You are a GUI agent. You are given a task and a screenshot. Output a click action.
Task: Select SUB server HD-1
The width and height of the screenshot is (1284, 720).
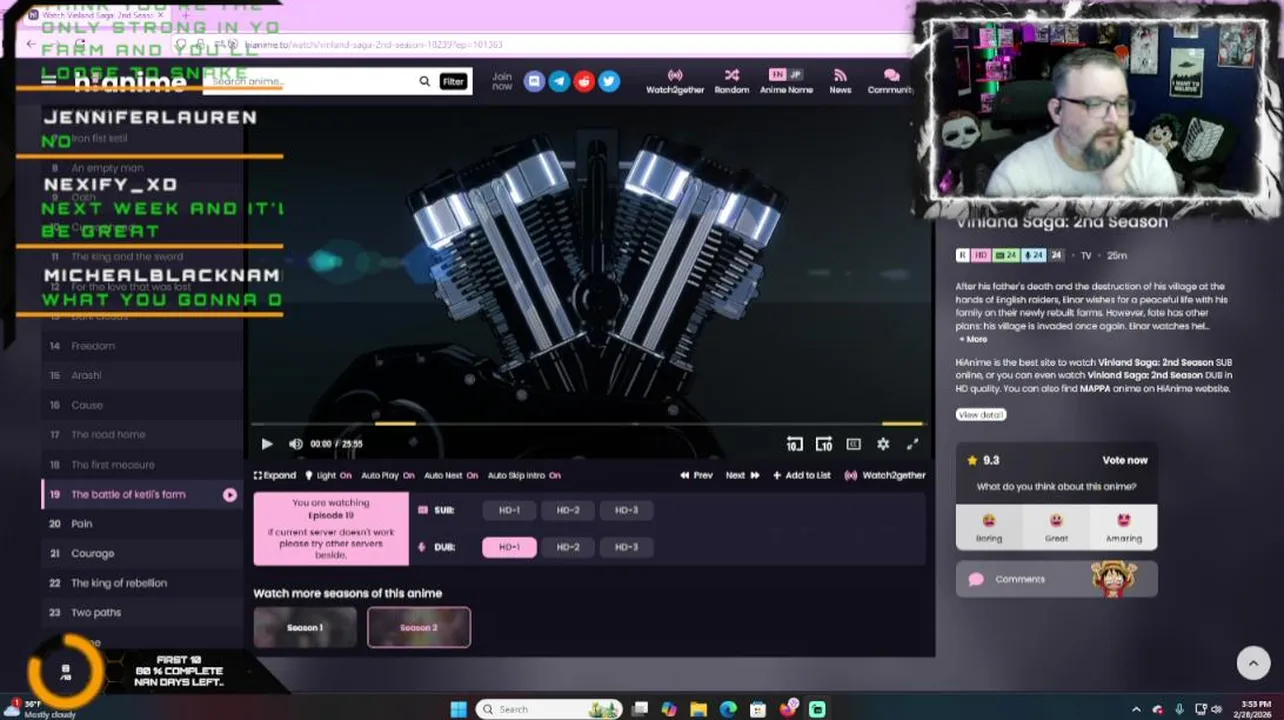coord(509,510)
